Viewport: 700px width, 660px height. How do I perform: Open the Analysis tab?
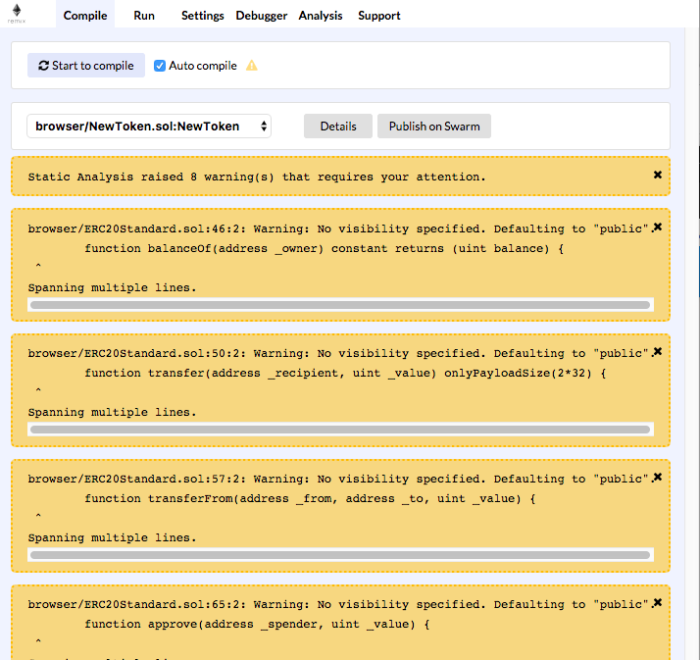point(320,15)
